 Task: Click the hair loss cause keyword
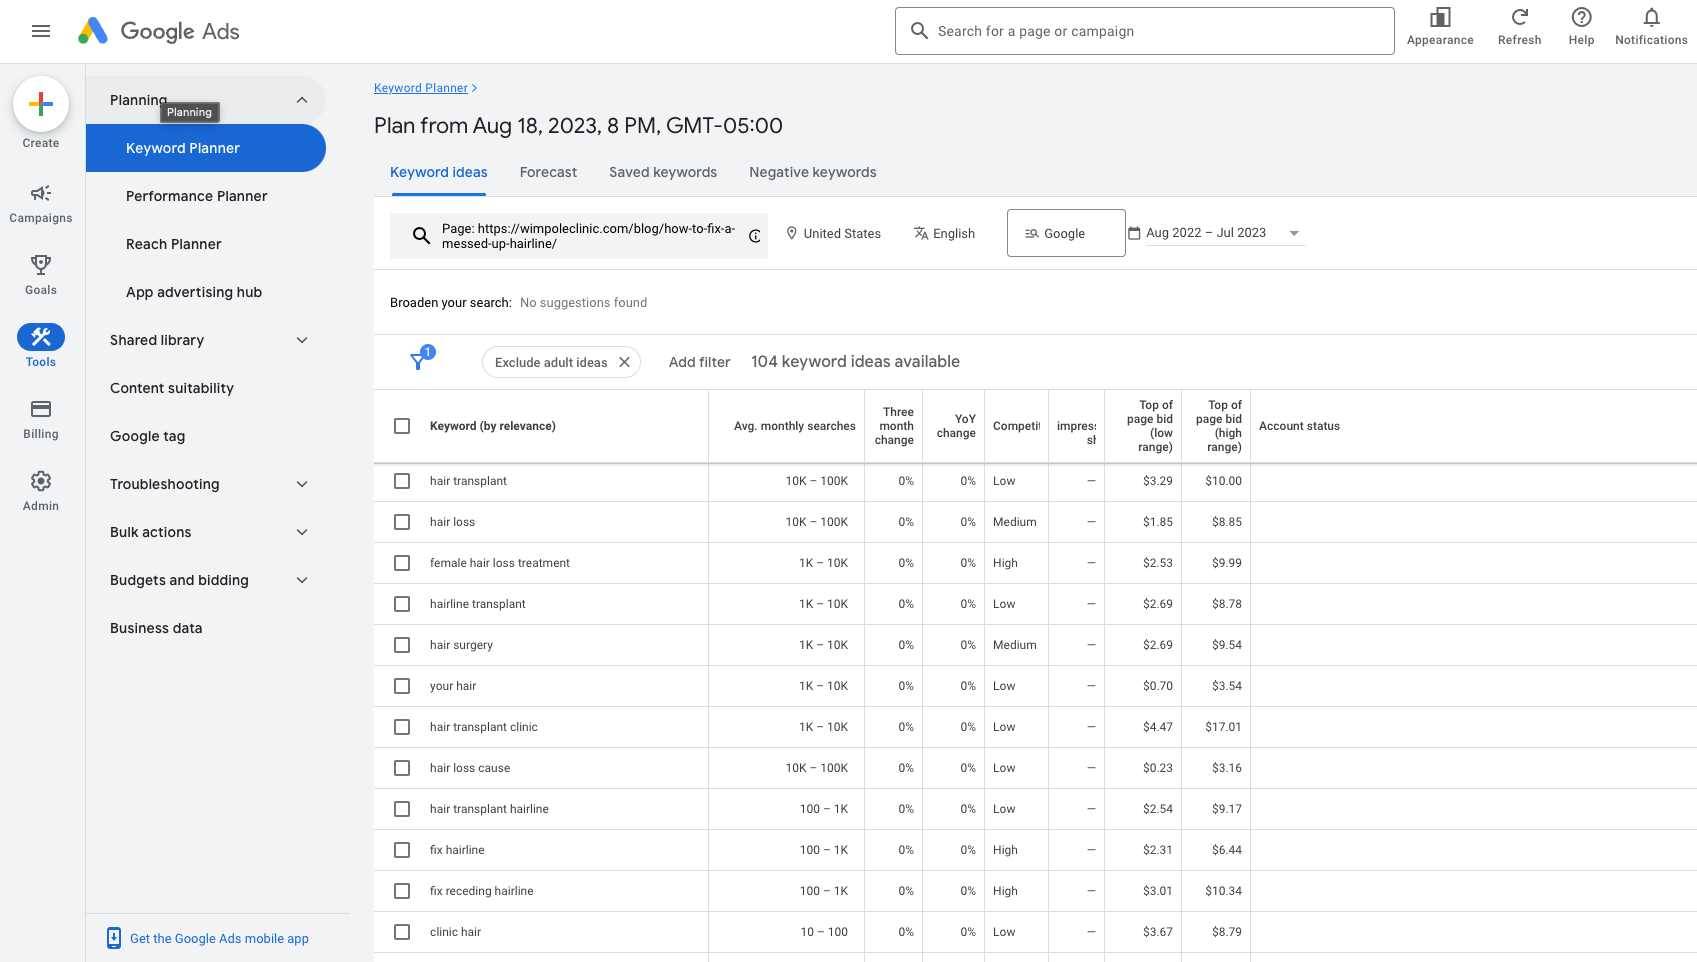tap(470, 768)
